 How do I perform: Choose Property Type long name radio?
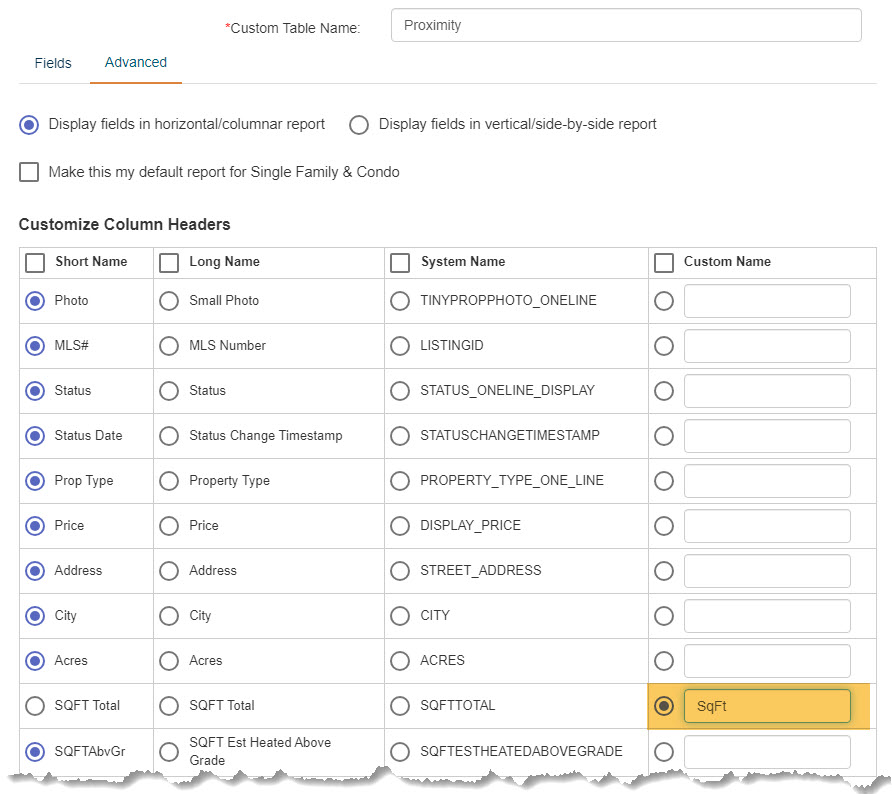(169, 481)
